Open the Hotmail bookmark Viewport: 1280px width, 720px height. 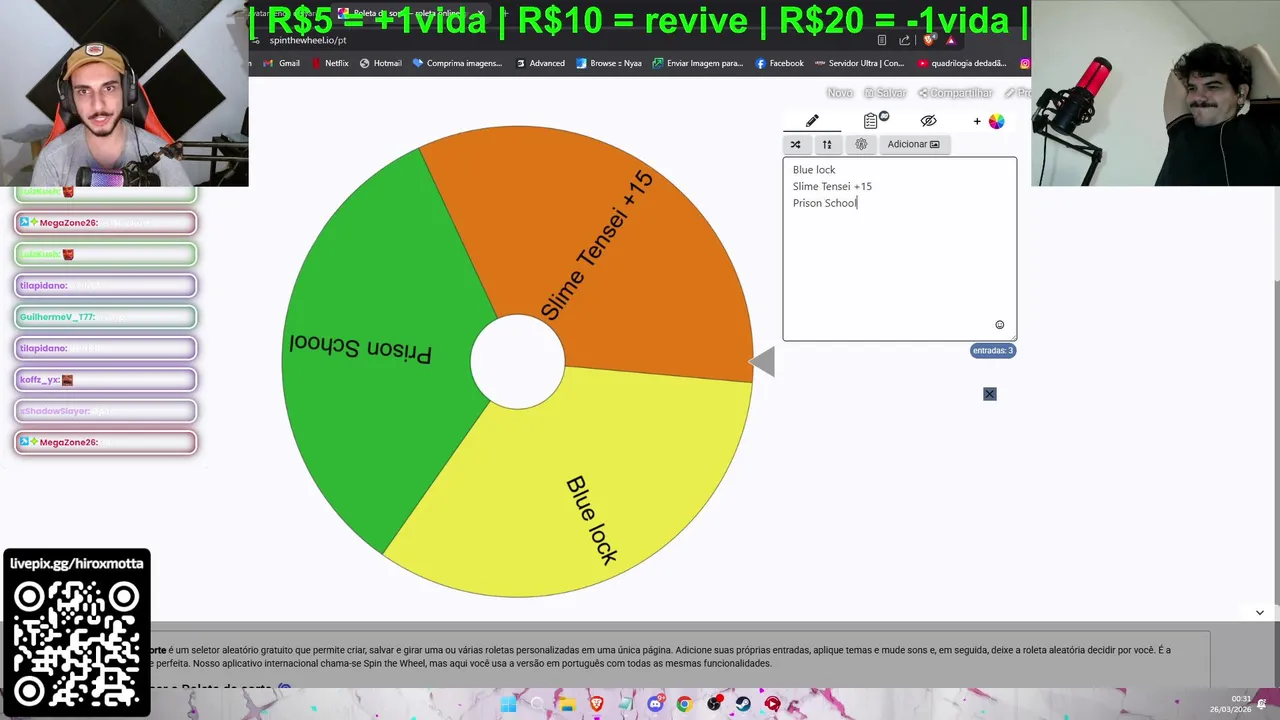(x=380, y=63)
